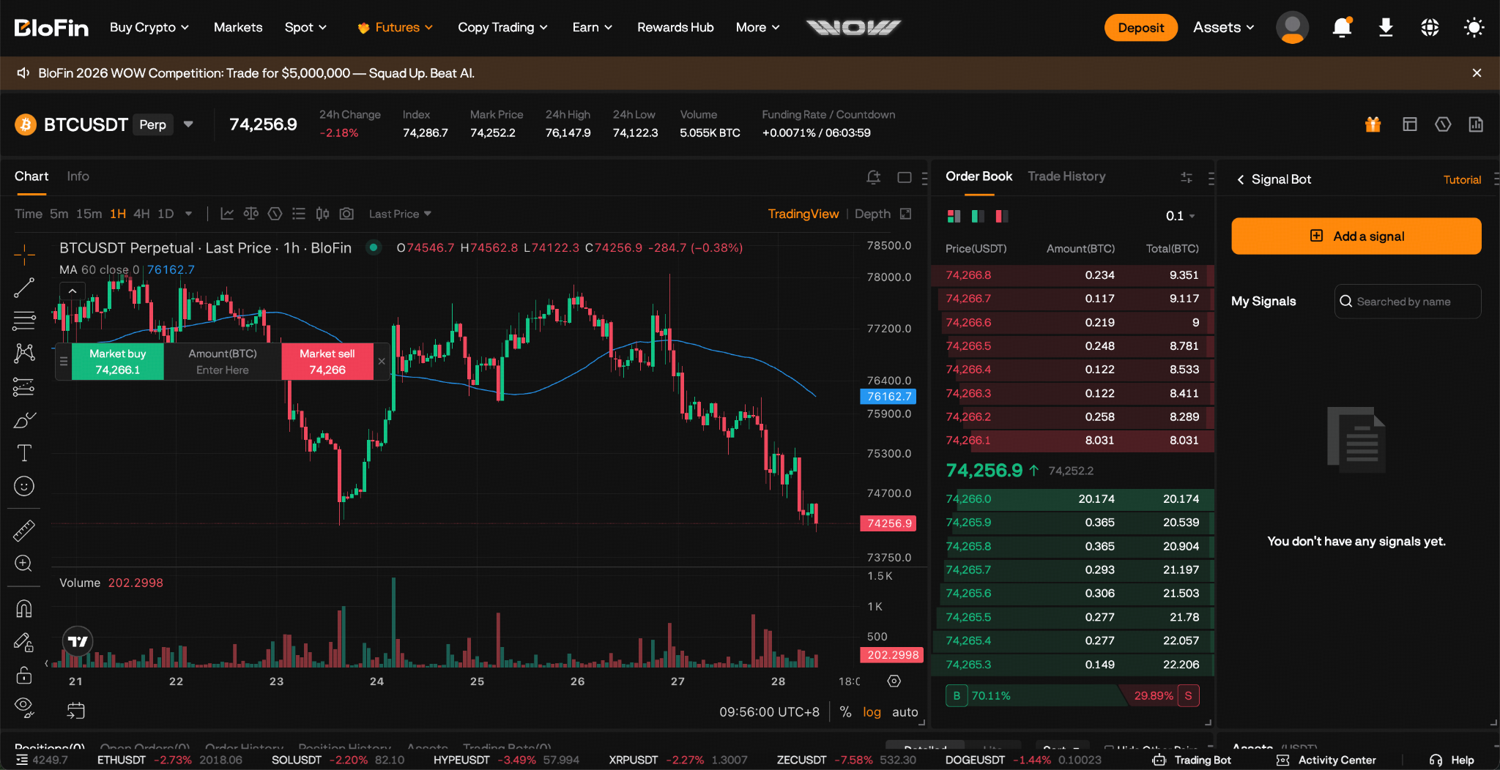Select the ruler measure tool

pyautogui.click(x=24, y=530)
